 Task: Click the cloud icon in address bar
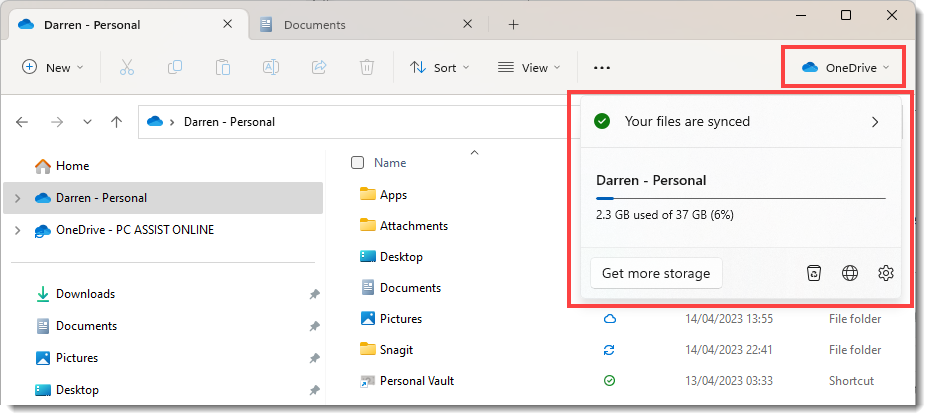[x=155, y=122]
